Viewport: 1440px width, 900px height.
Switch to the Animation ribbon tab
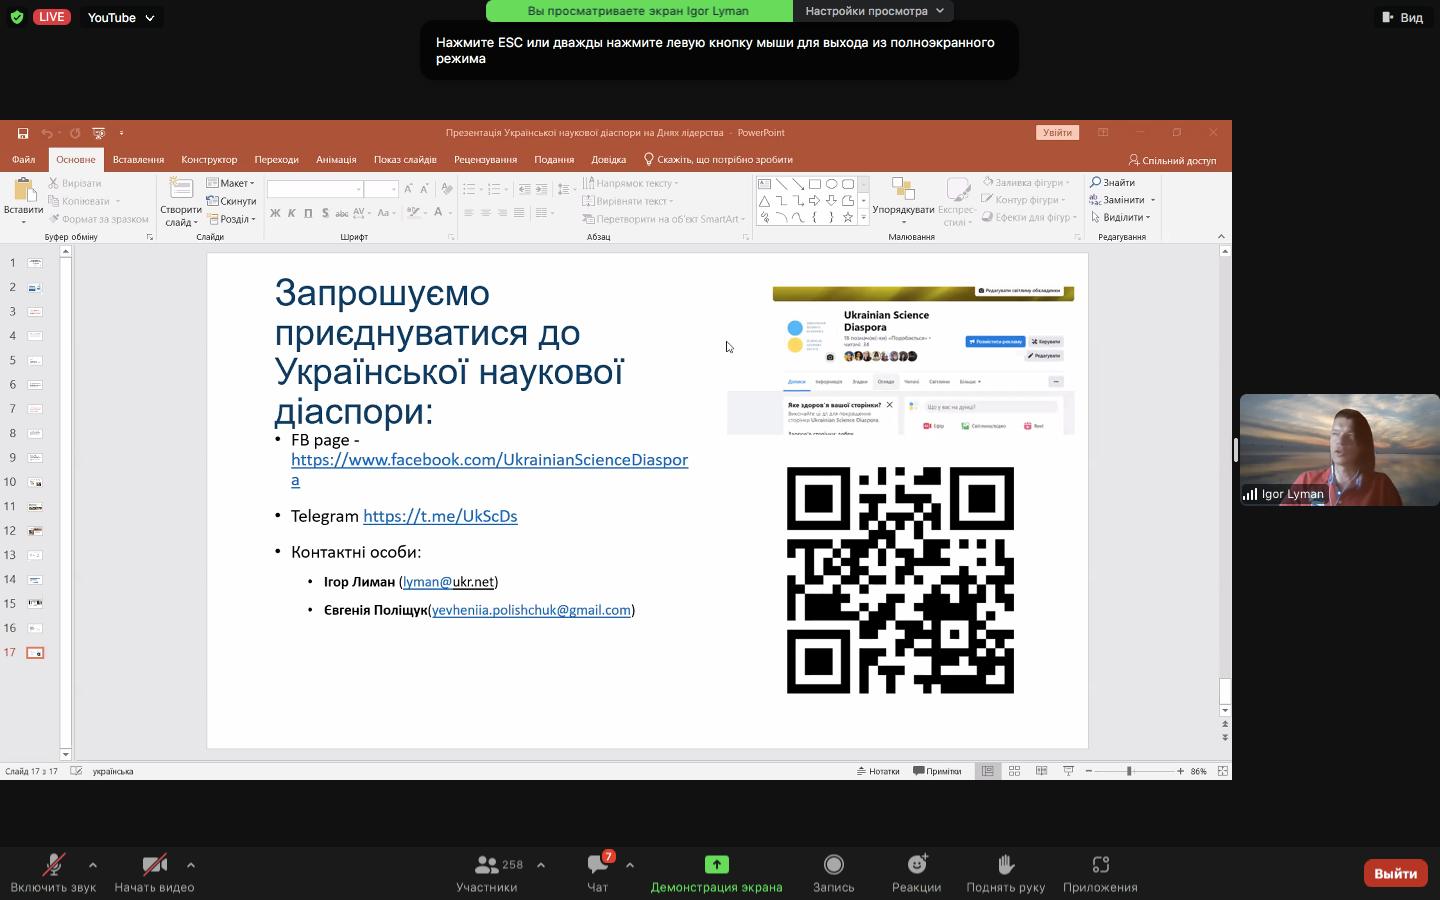coord(336,159)
